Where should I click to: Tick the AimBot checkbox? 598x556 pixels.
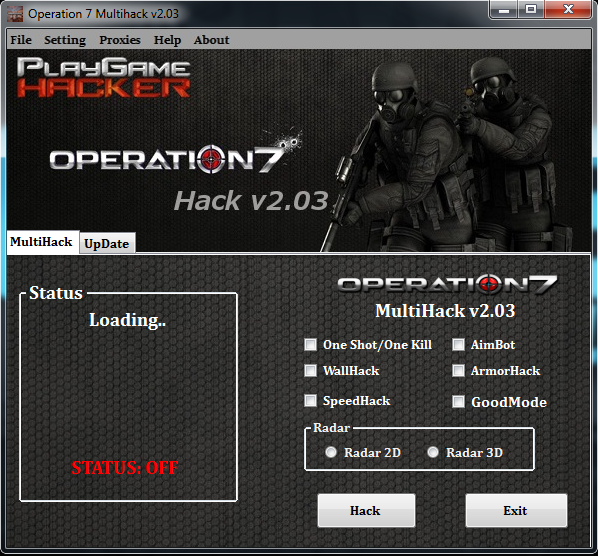pyautogui.click(x=458, y=345)
